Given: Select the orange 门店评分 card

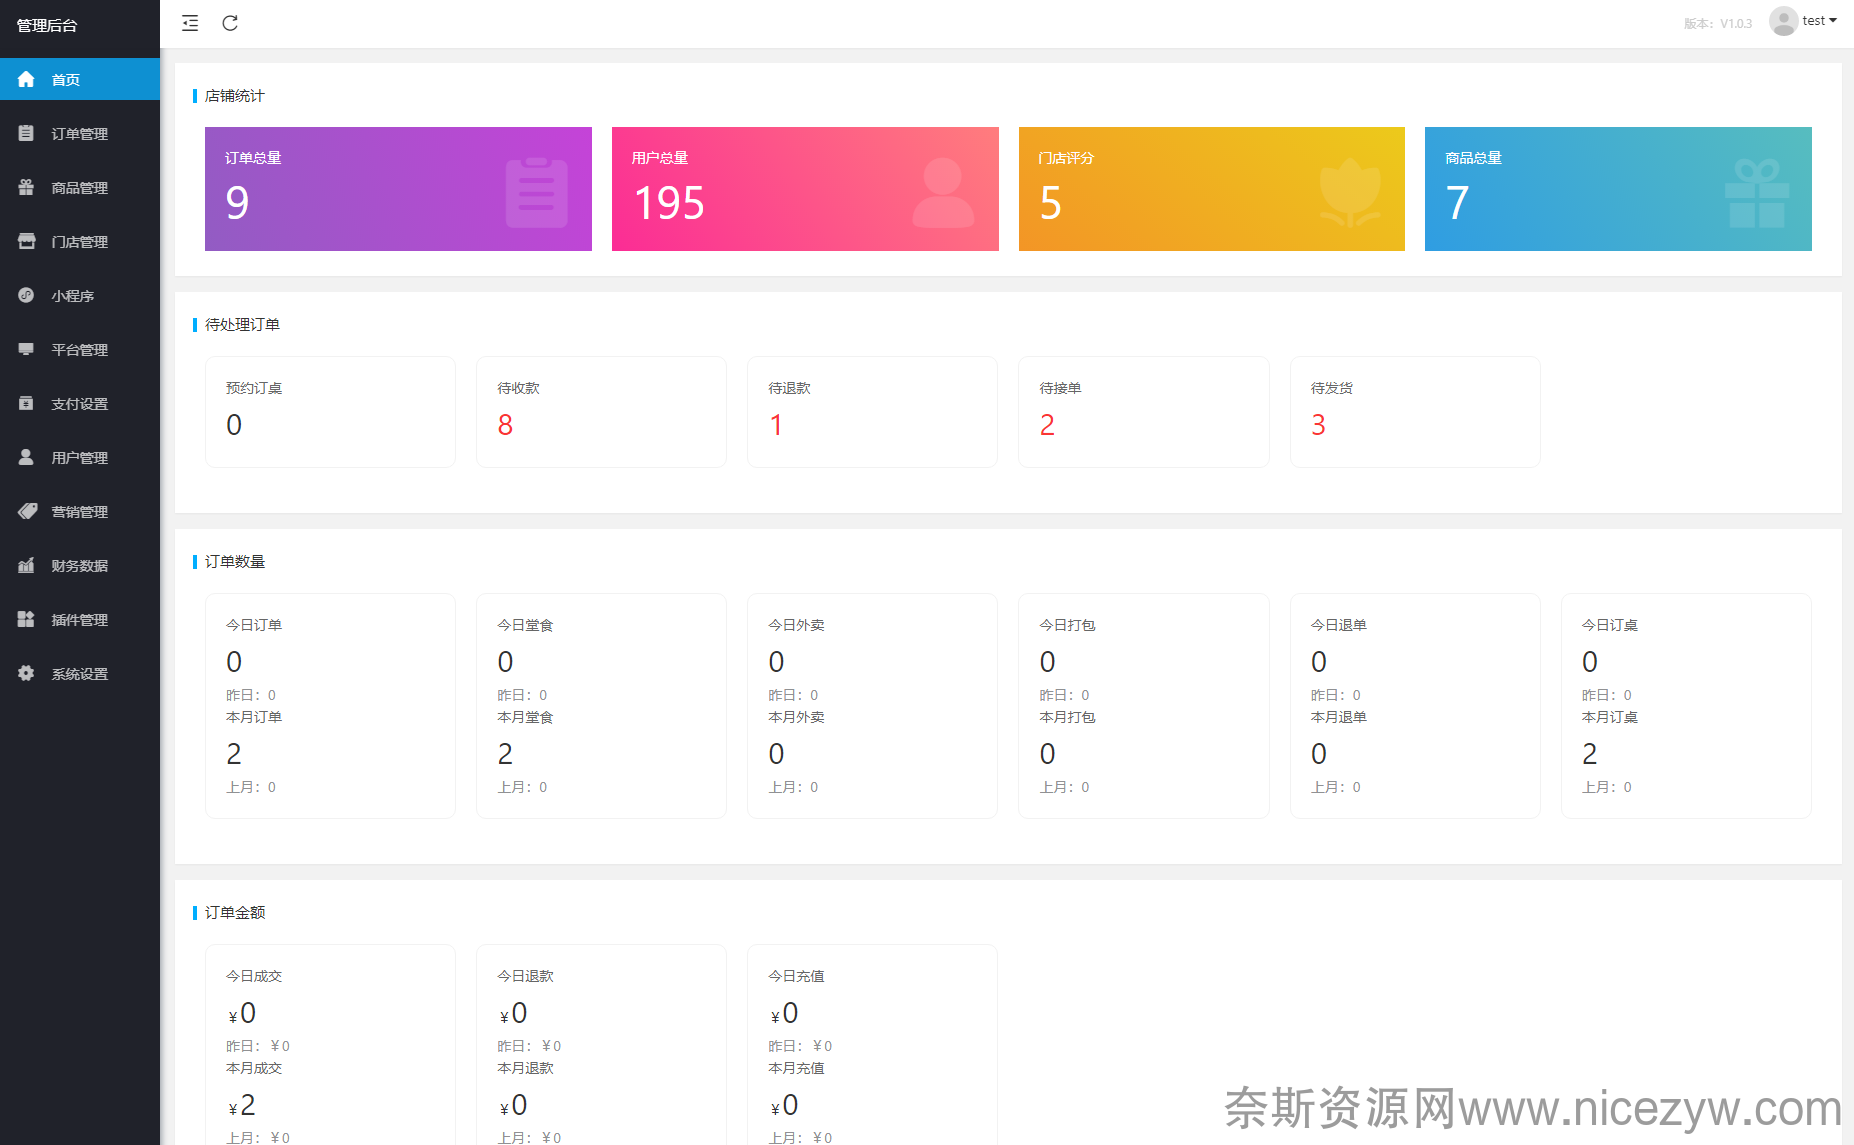Looking at the screenshot, I should (x=1212, y=189).
